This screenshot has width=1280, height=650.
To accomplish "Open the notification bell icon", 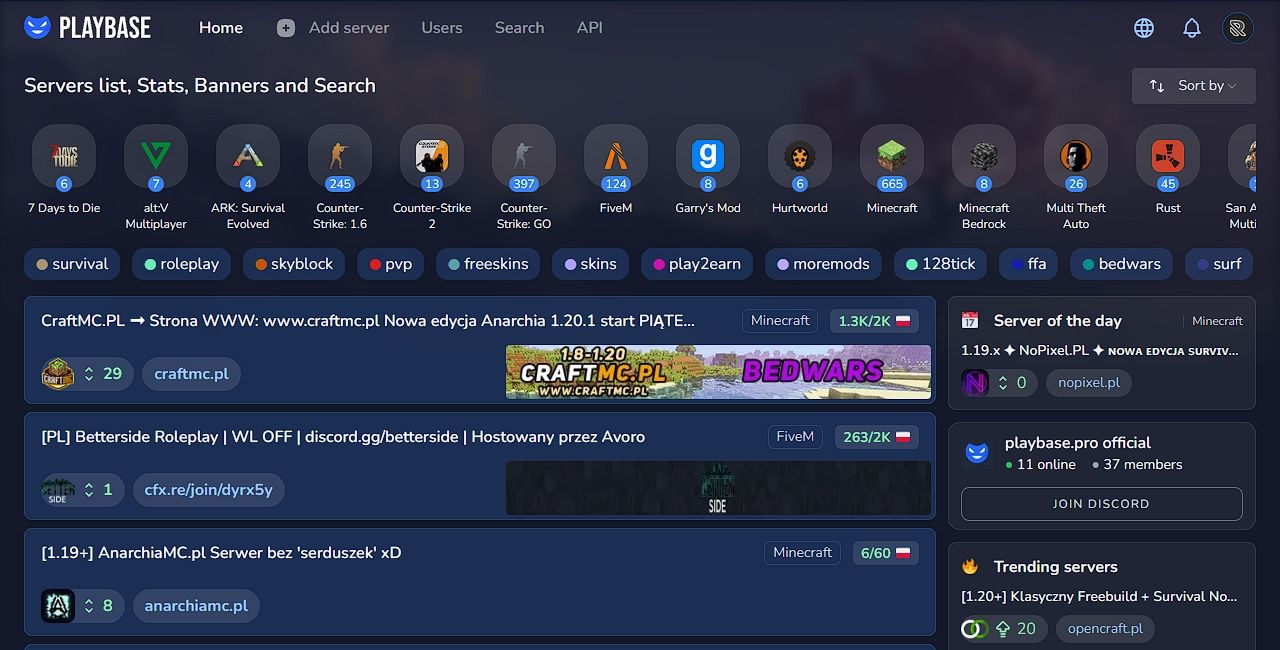I will (1191, 27).
